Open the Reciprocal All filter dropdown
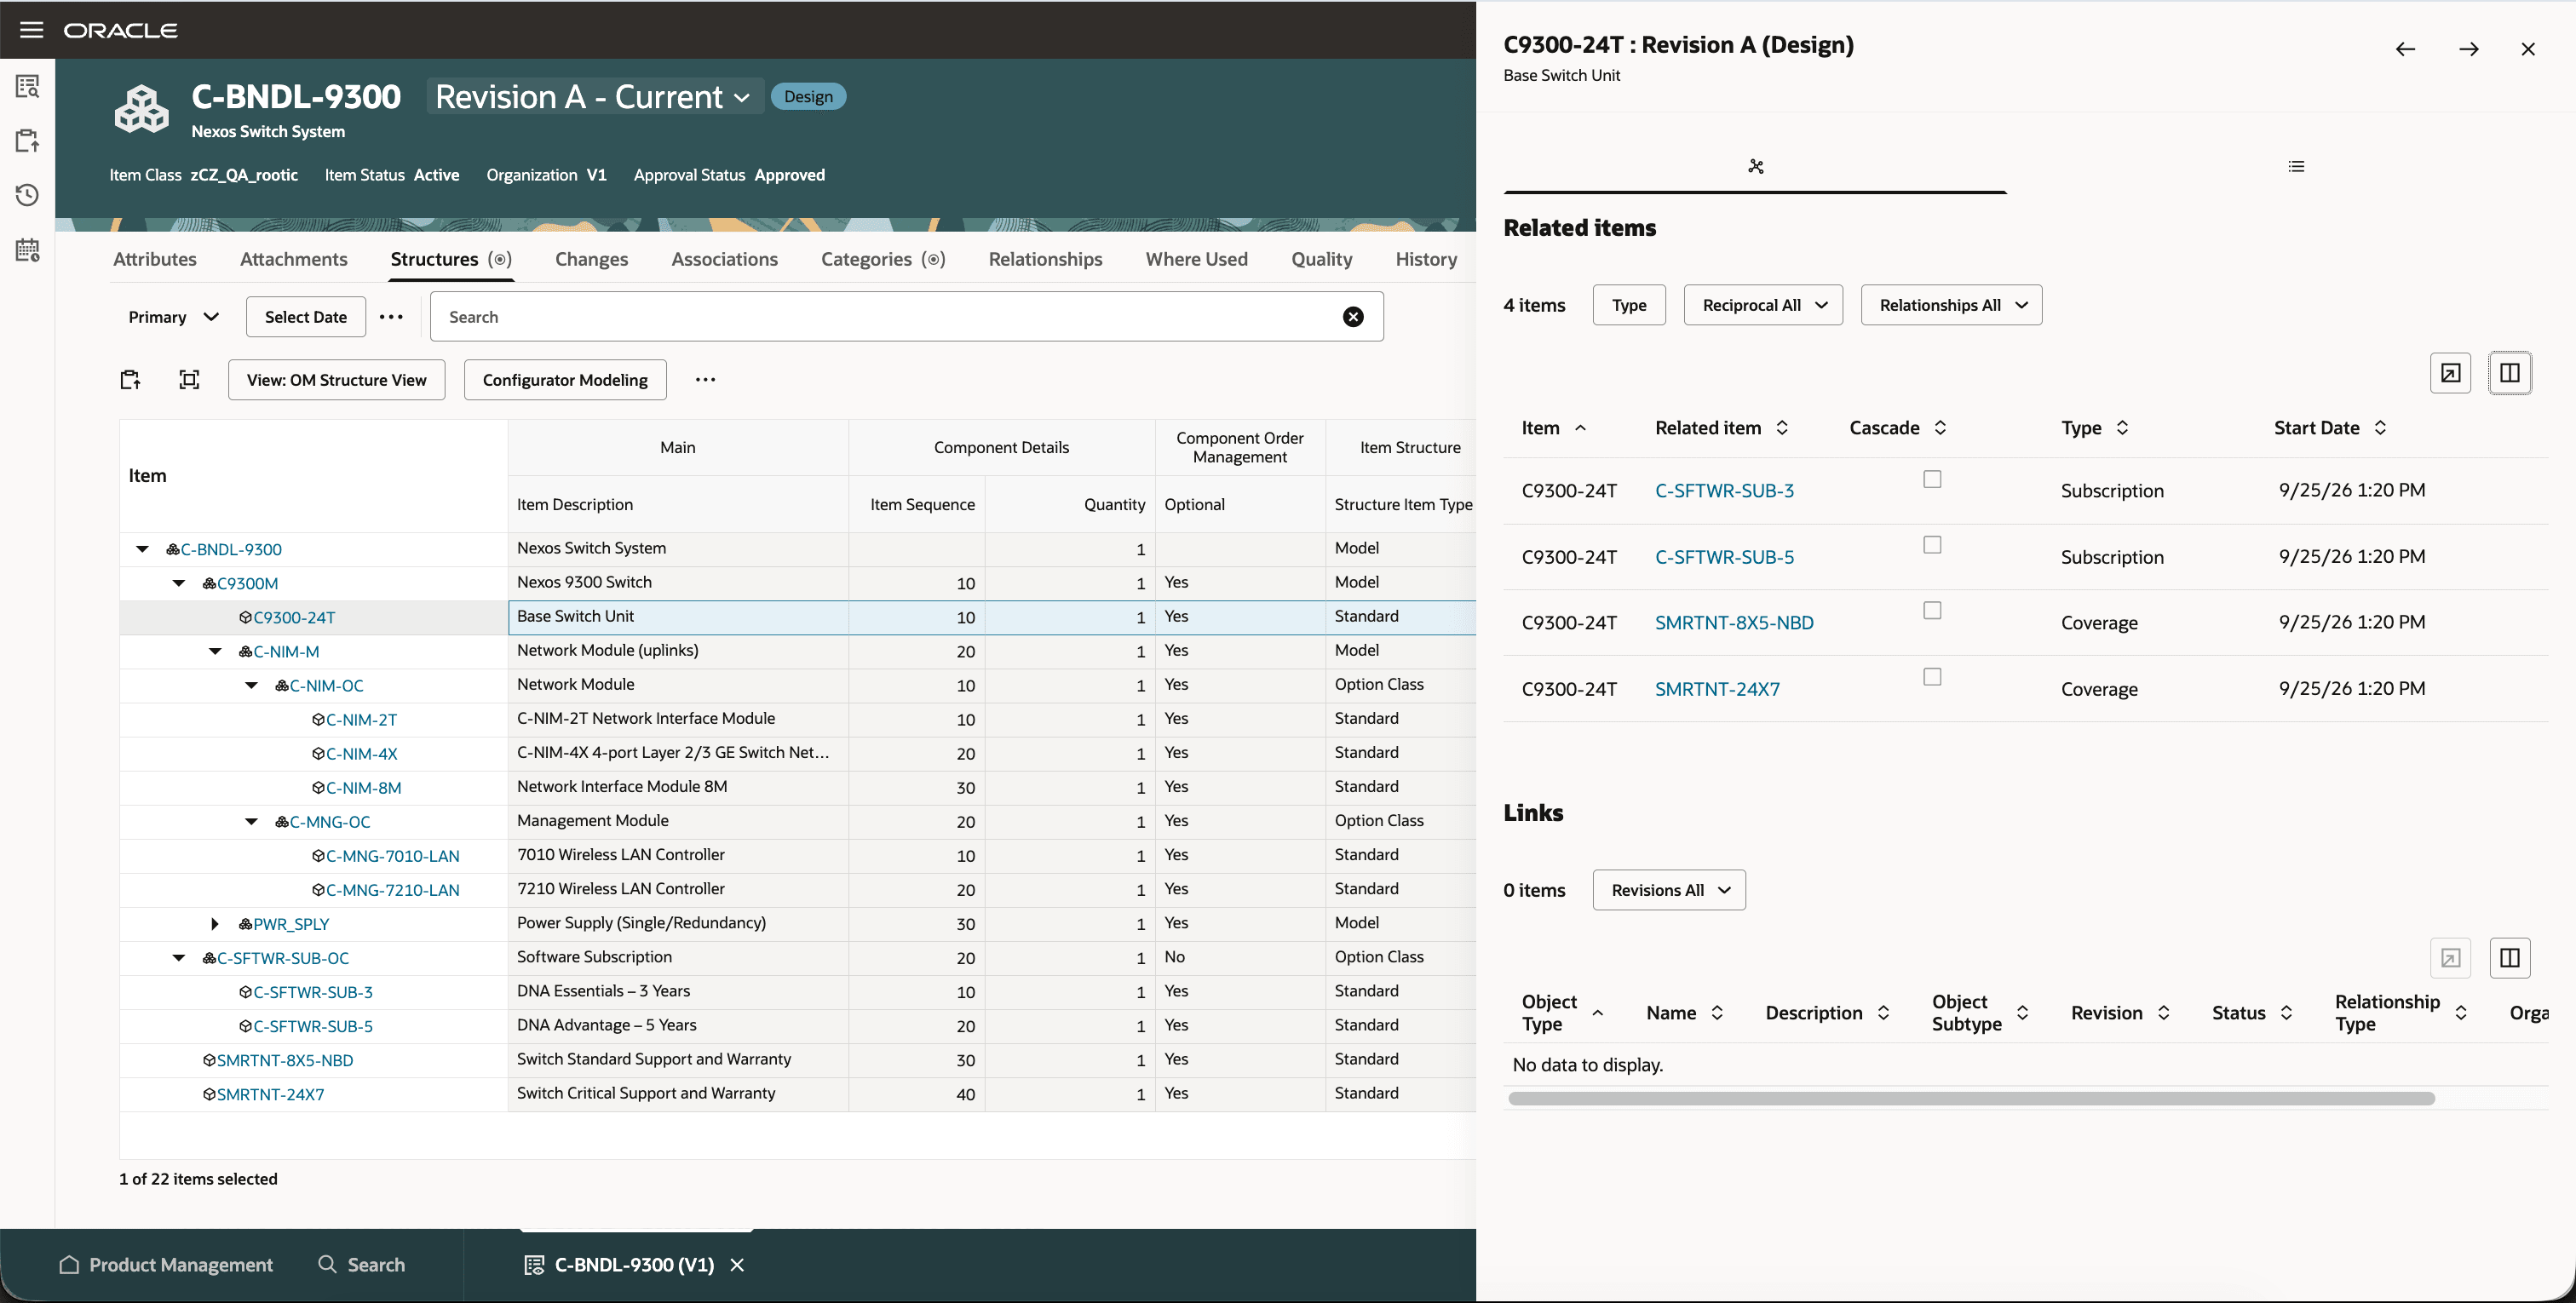Image resolution: width=2576 pixels, height=1303 pixels. pos(1763,305)
